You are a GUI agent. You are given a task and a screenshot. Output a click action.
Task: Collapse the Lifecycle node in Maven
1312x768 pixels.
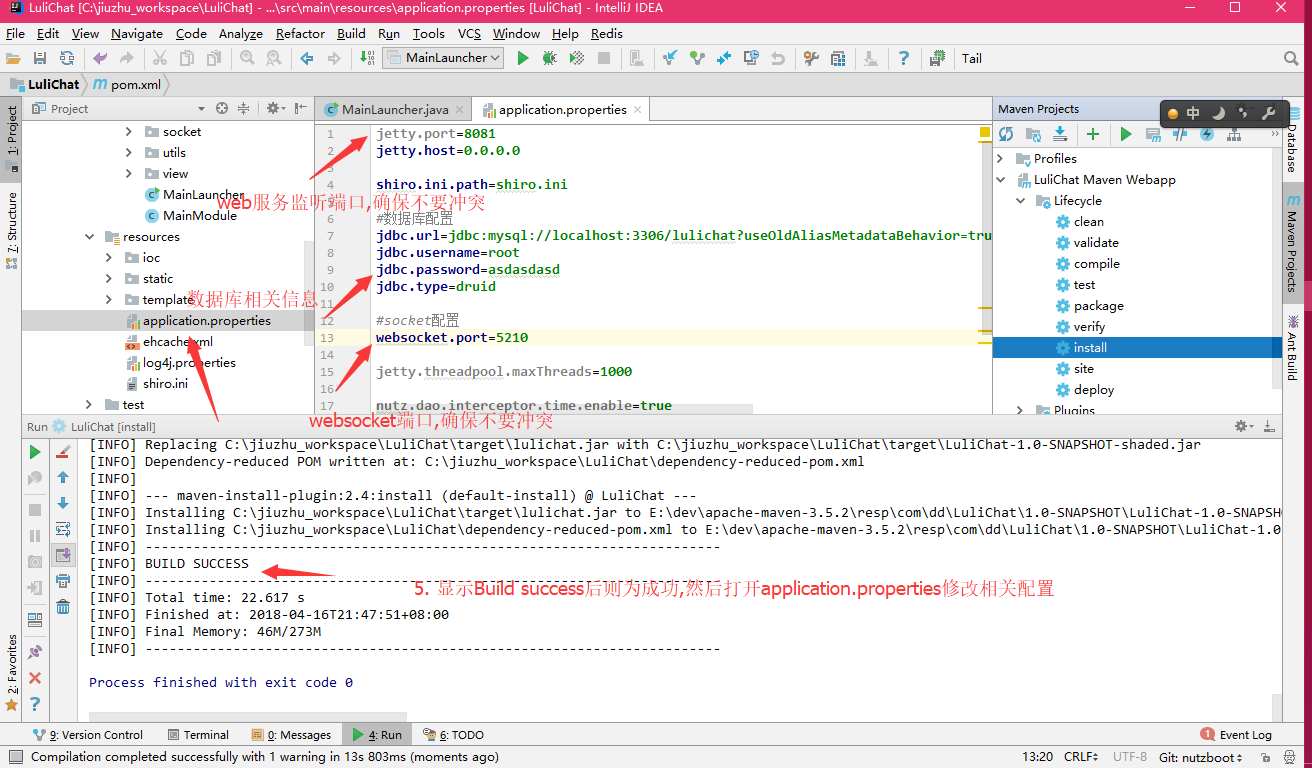(x=1021, y=201)
